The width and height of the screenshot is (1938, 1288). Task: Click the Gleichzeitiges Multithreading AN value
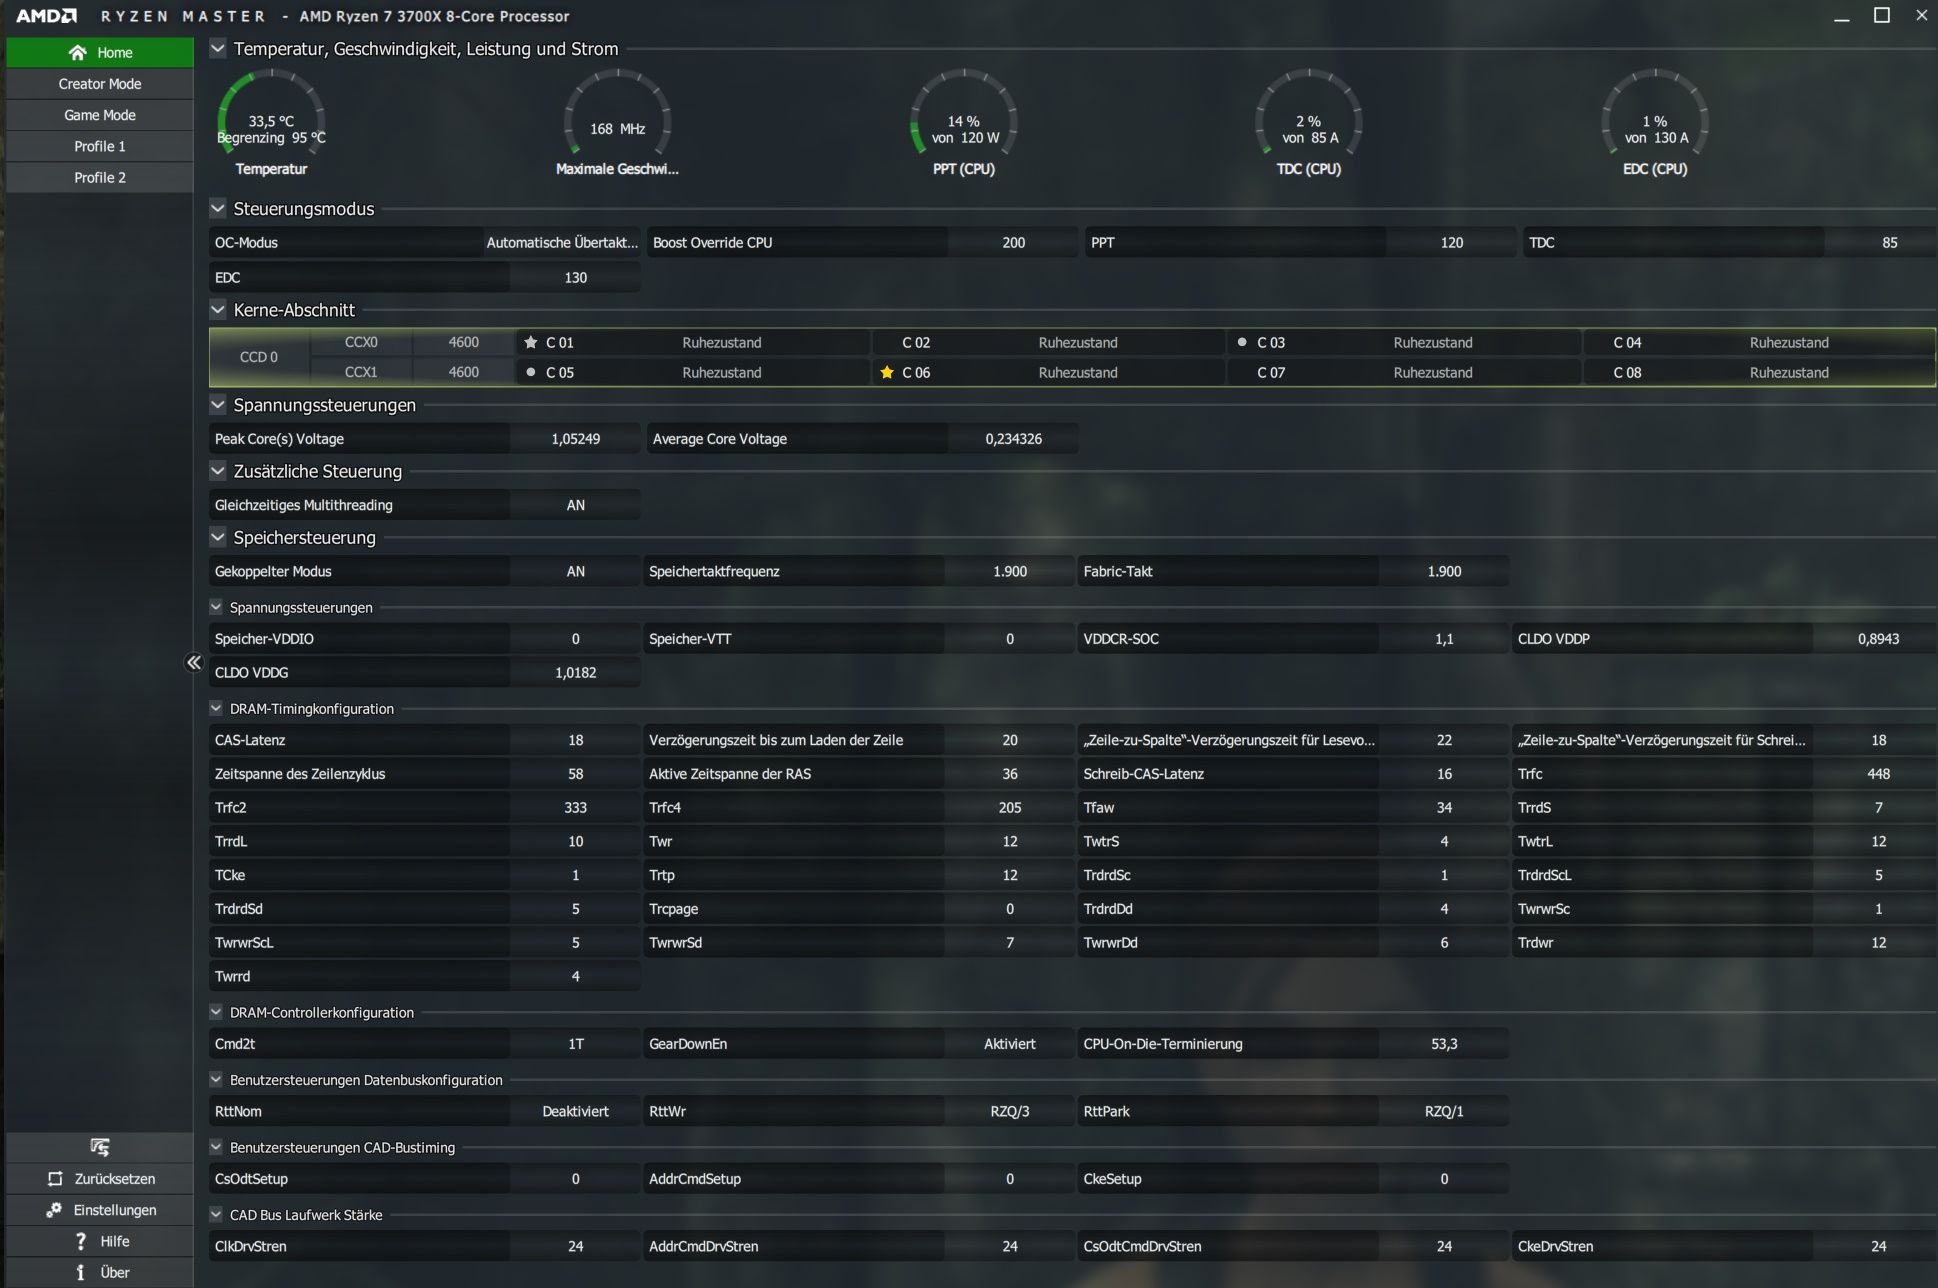coord(575,505)
